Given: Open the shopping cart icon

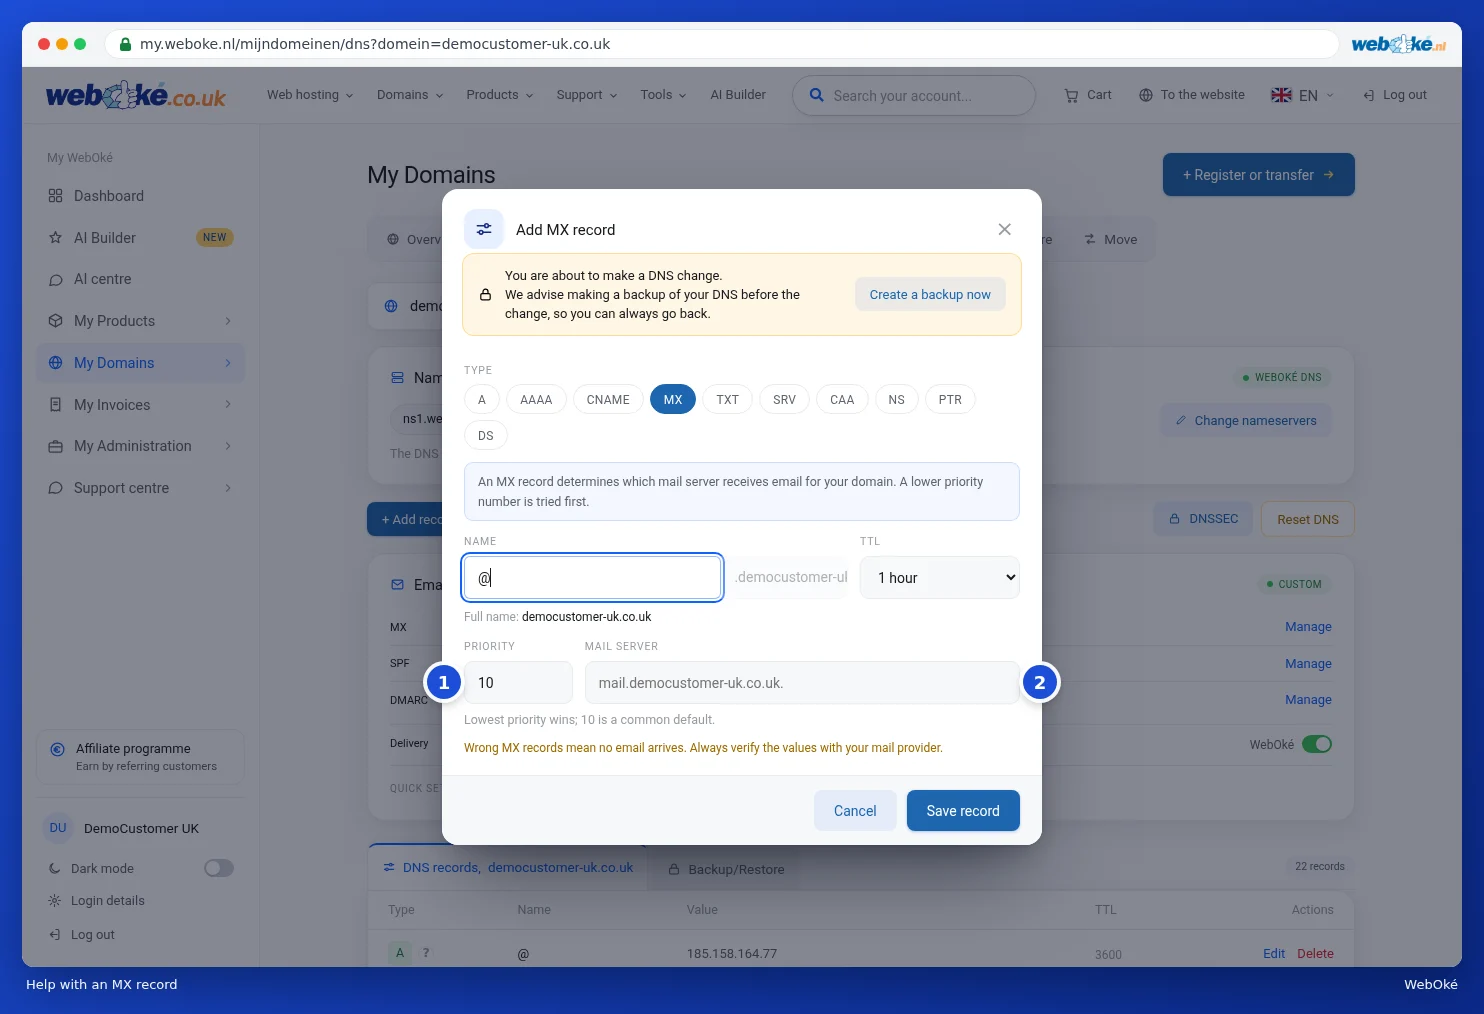Looking at the screenshot, I should [x=1071, y=95].
